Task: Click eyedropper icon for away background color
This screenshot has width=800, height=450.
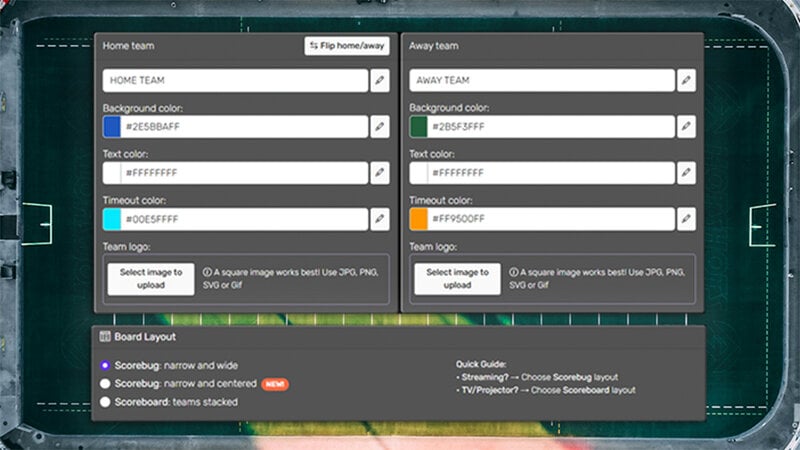Action: tap(686, 127)
